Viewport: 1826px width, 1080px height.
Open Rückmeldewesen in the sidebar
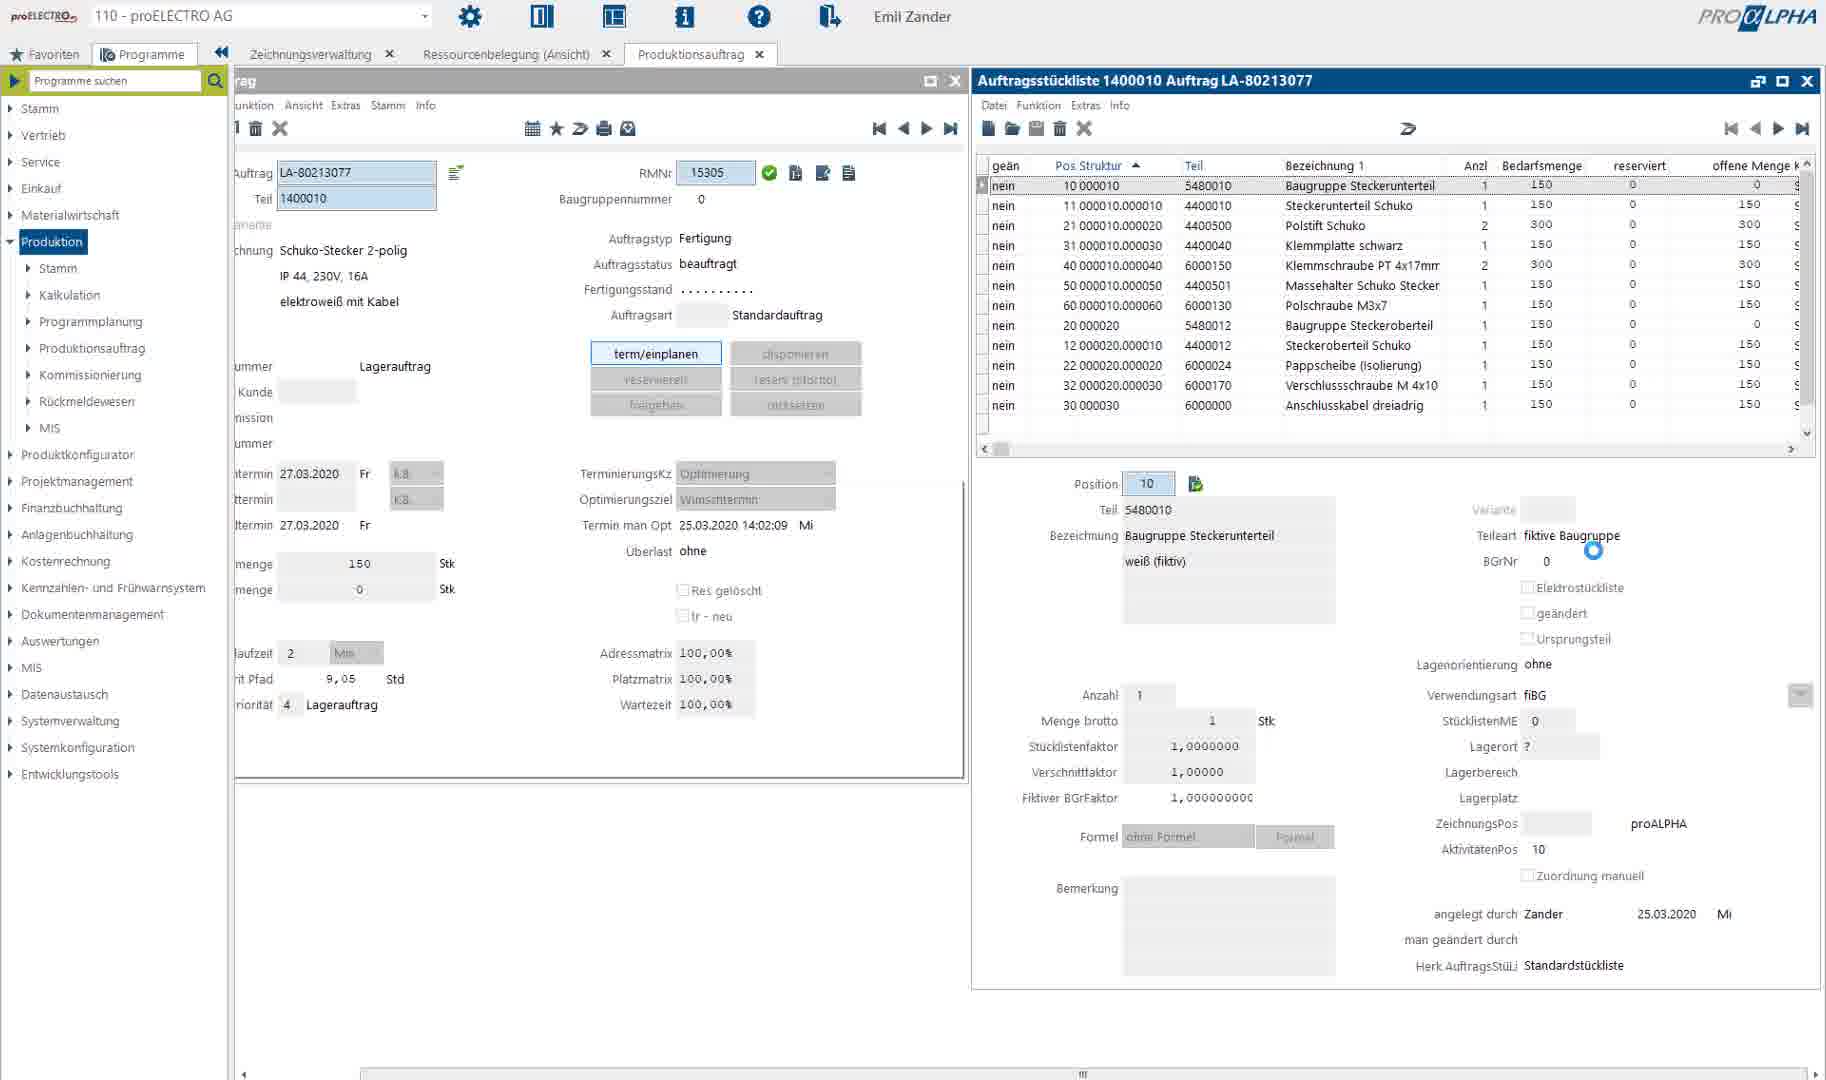point(86,401)
